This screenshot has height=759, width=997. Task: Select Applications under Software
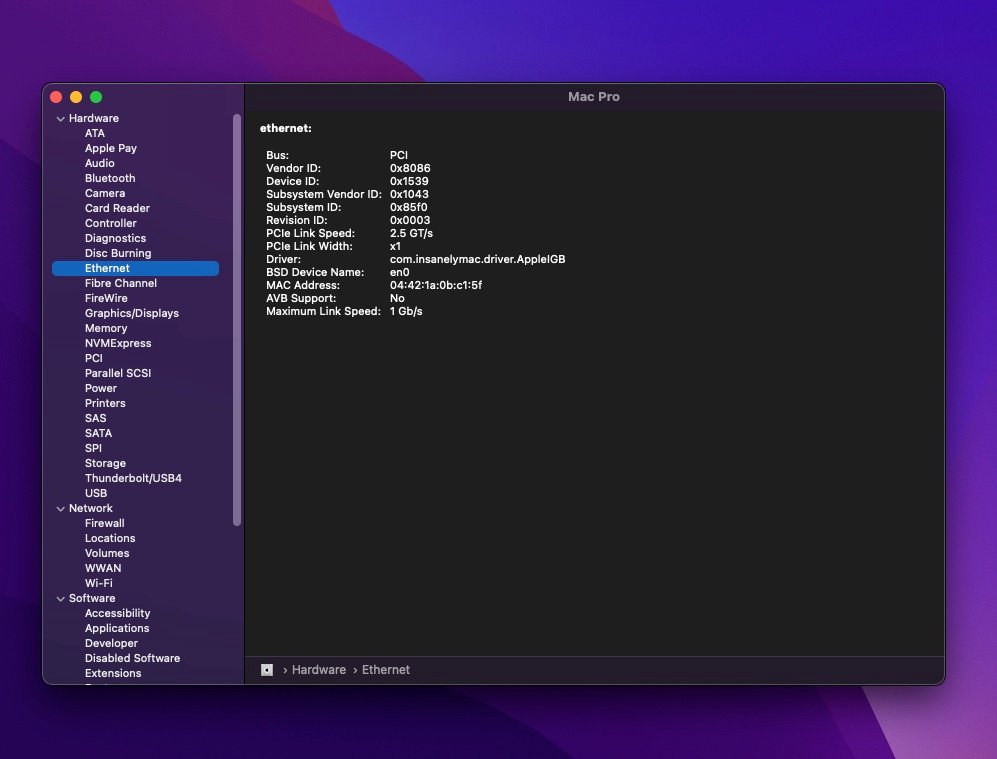(x=117, y=628)
